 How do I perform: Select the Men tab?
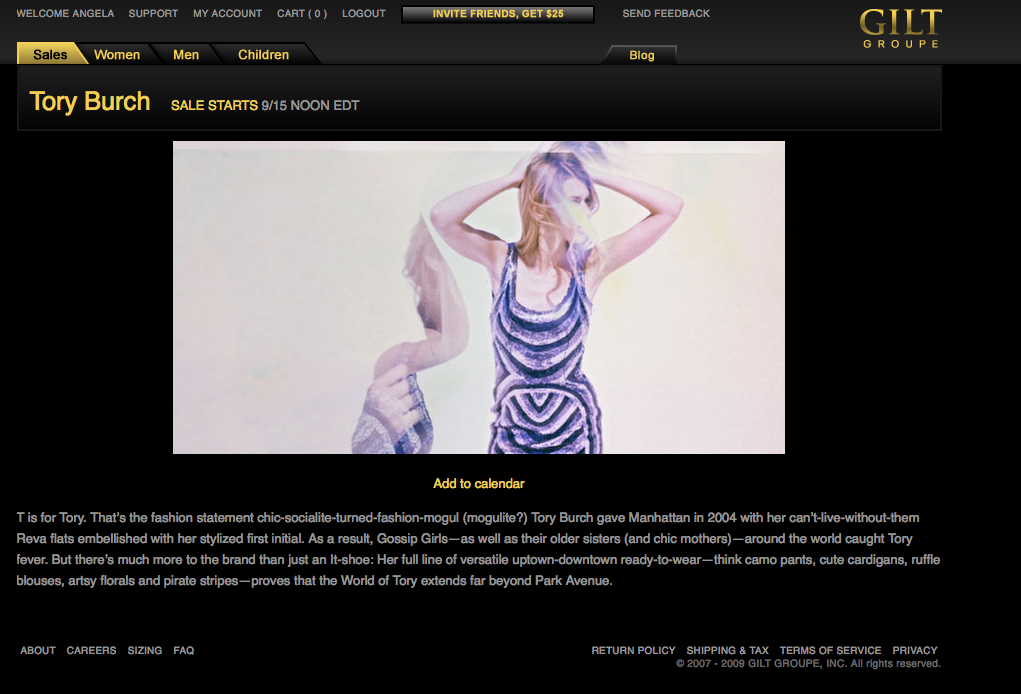(x=186, y=55)
